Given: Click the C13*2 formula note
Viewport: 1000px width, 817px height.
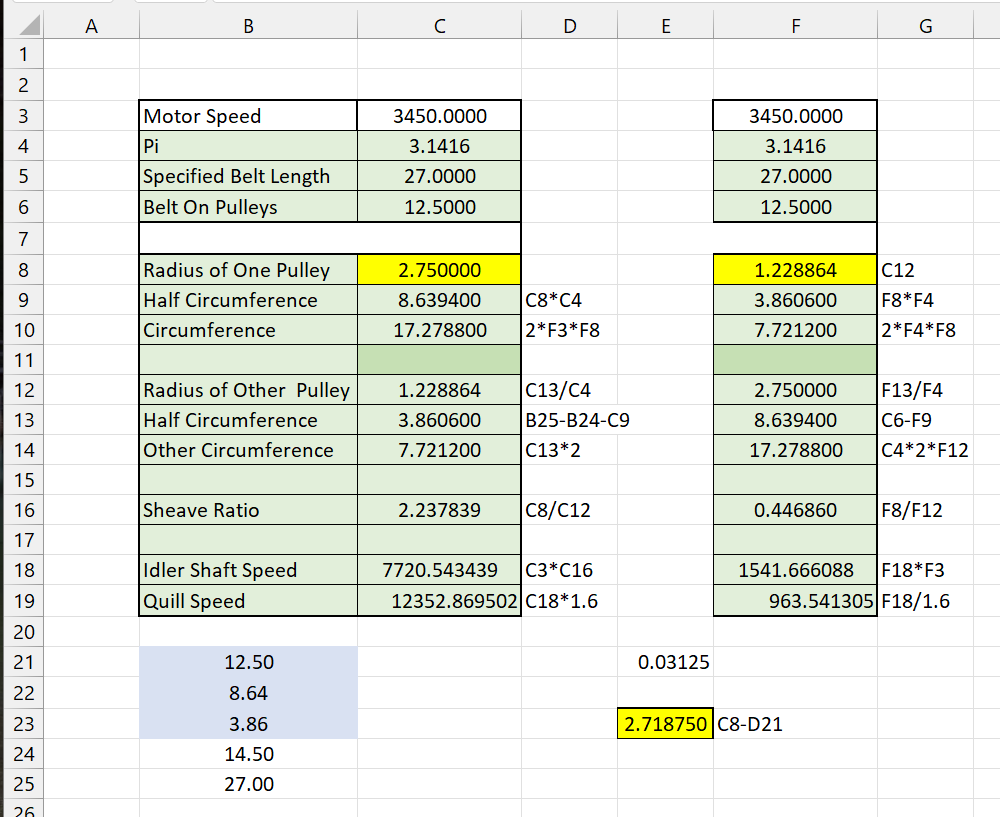Looking at the screenshot, I should pos(552,450).
